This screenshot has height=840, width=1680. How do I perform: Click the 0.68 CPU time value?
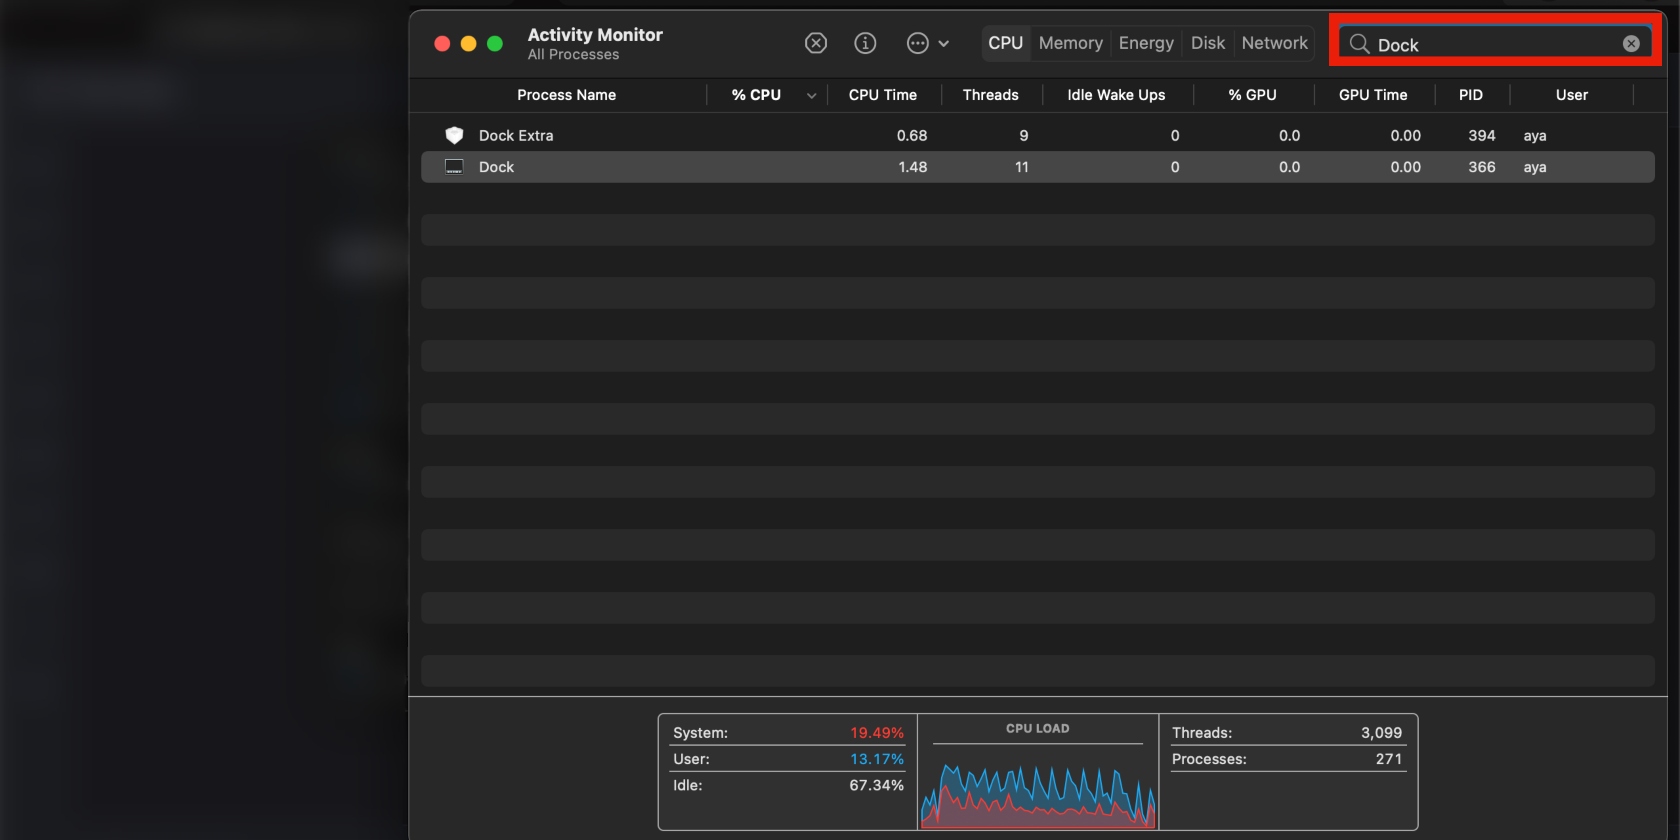[911, 135]
